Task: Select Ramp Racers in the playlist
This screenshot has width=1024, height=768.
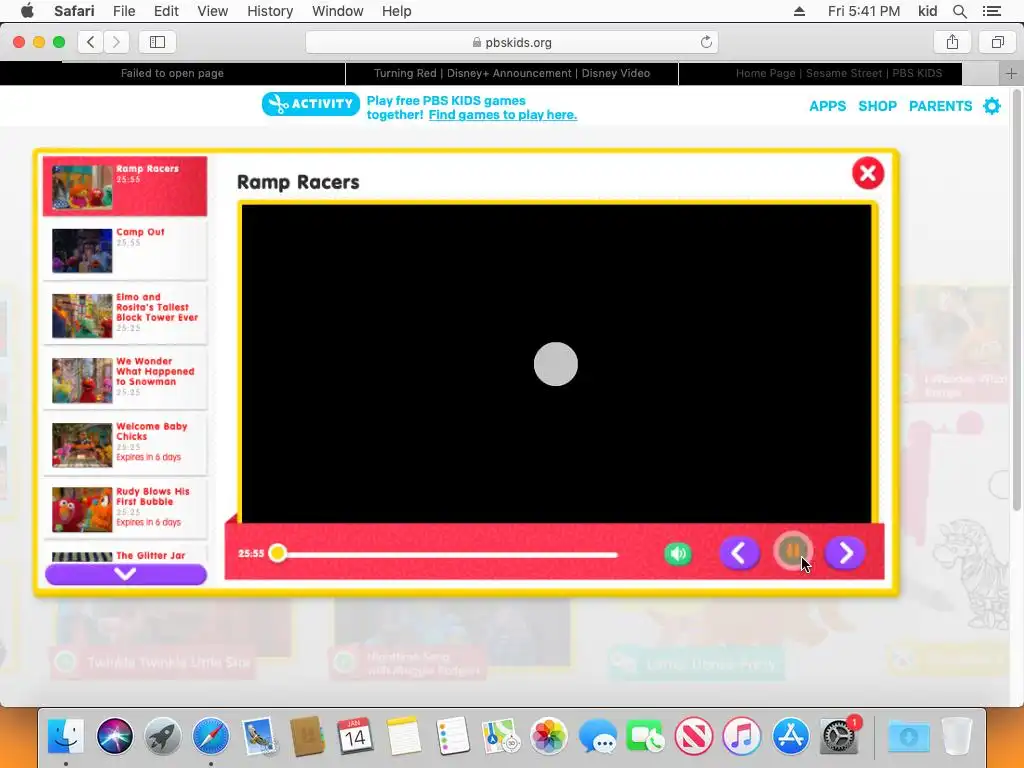Action: (125, 186)
